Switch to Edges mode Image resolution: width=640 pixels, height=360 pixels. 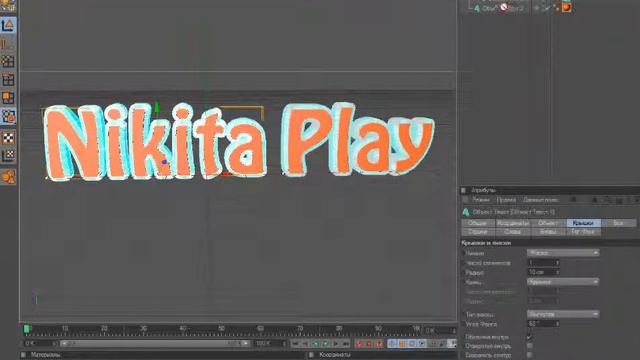(8, 80)
